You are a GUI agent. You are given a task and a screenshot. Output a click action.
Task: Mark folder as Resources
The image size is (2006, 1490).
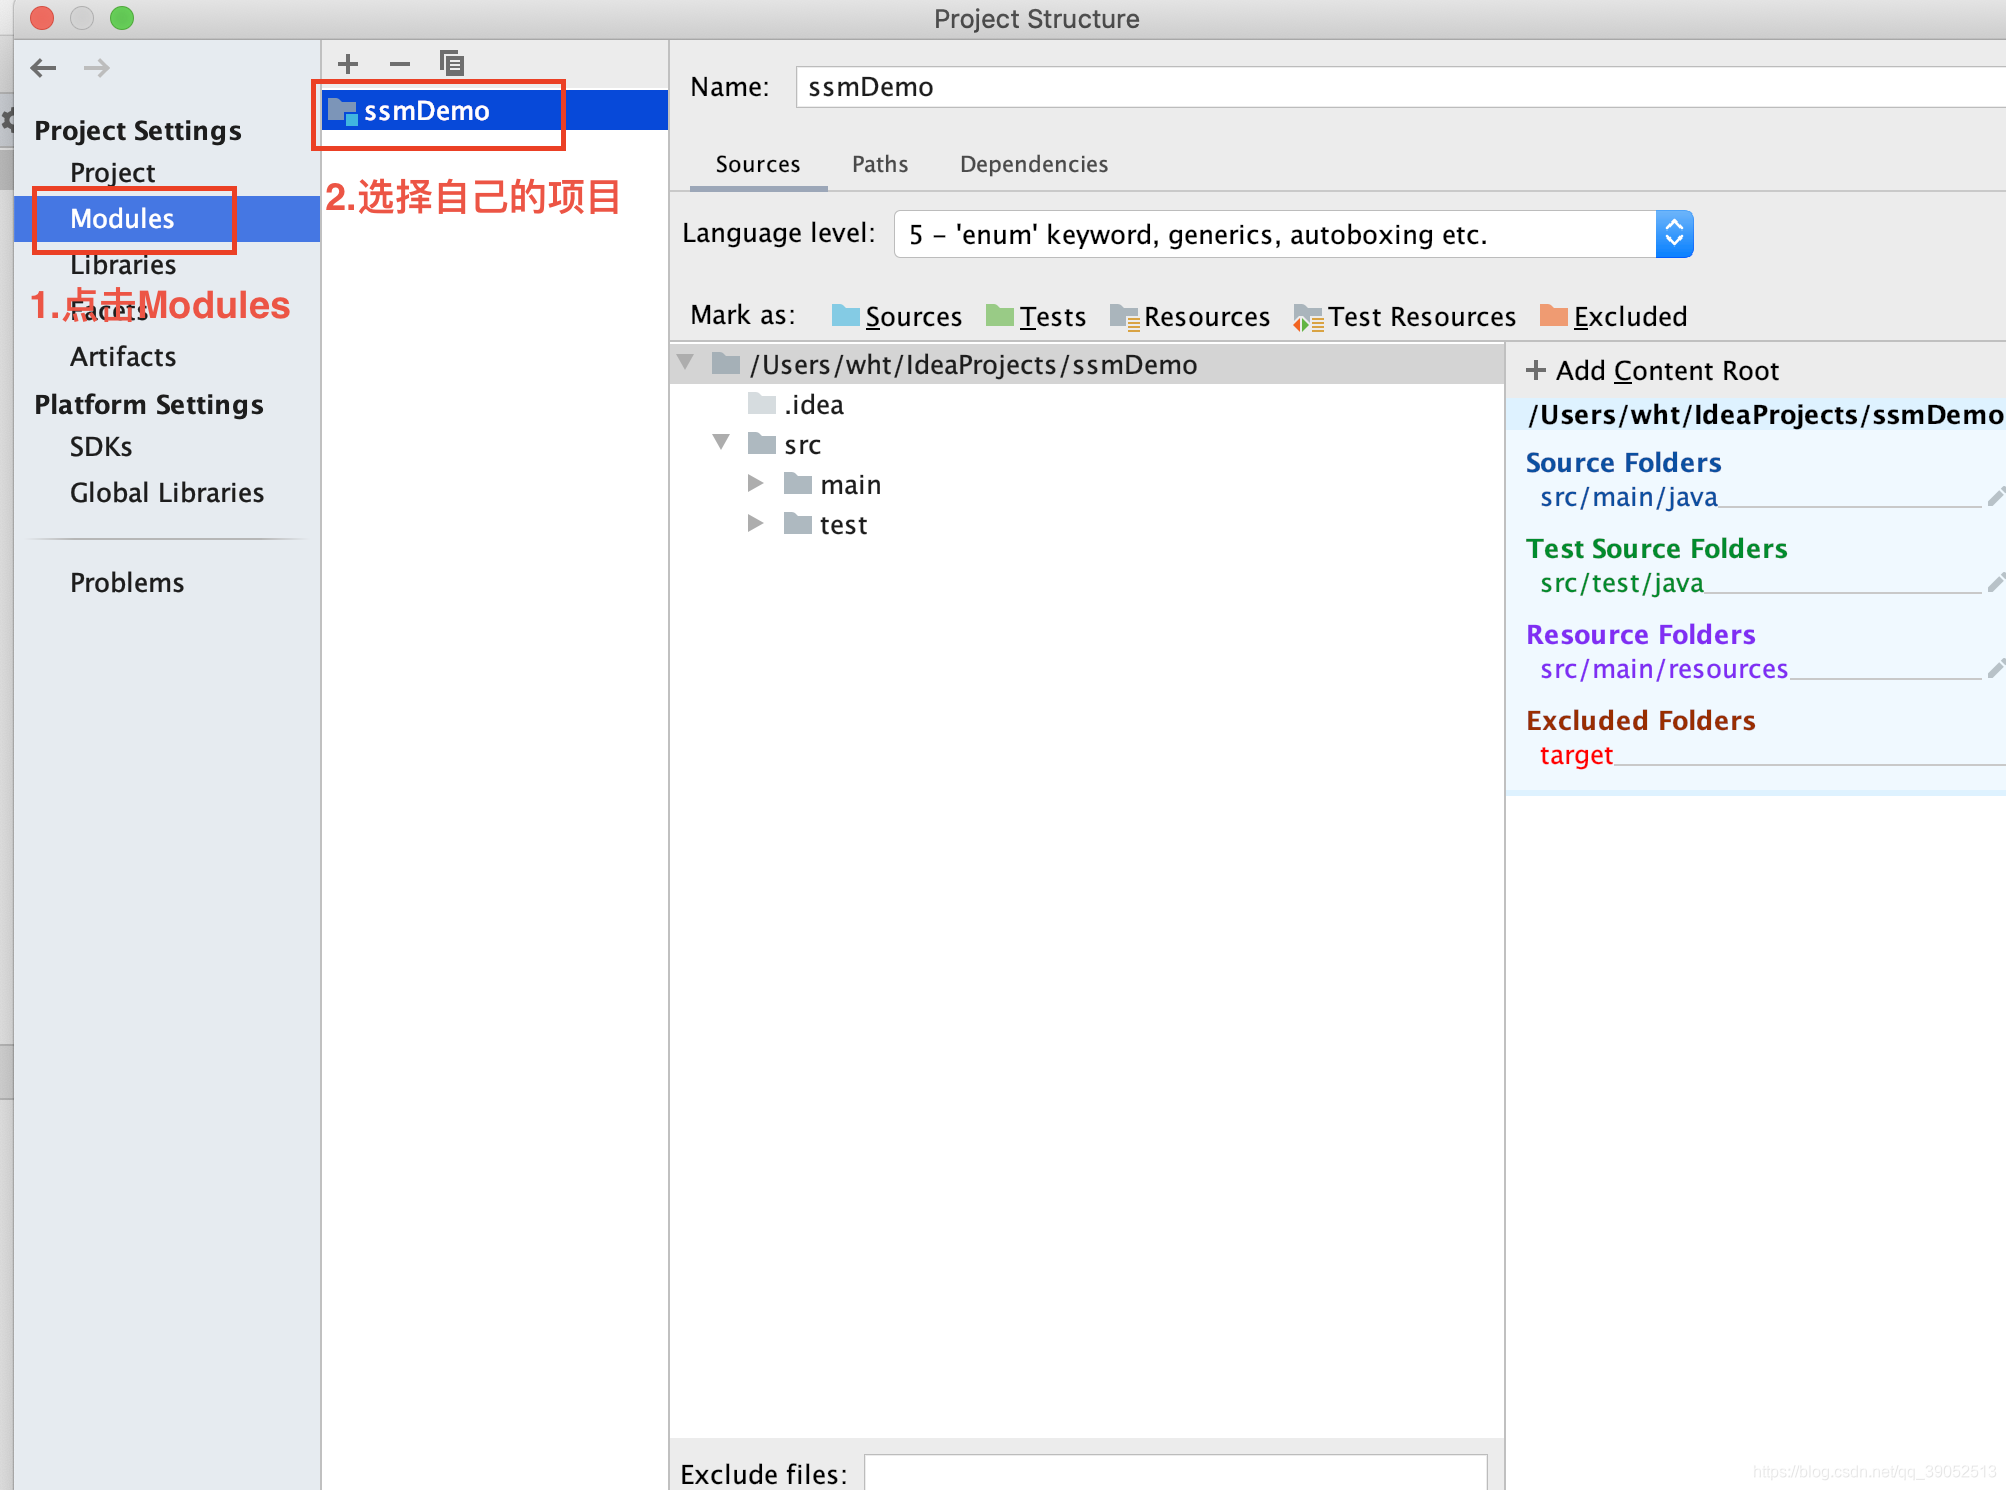coord(1190,317)
